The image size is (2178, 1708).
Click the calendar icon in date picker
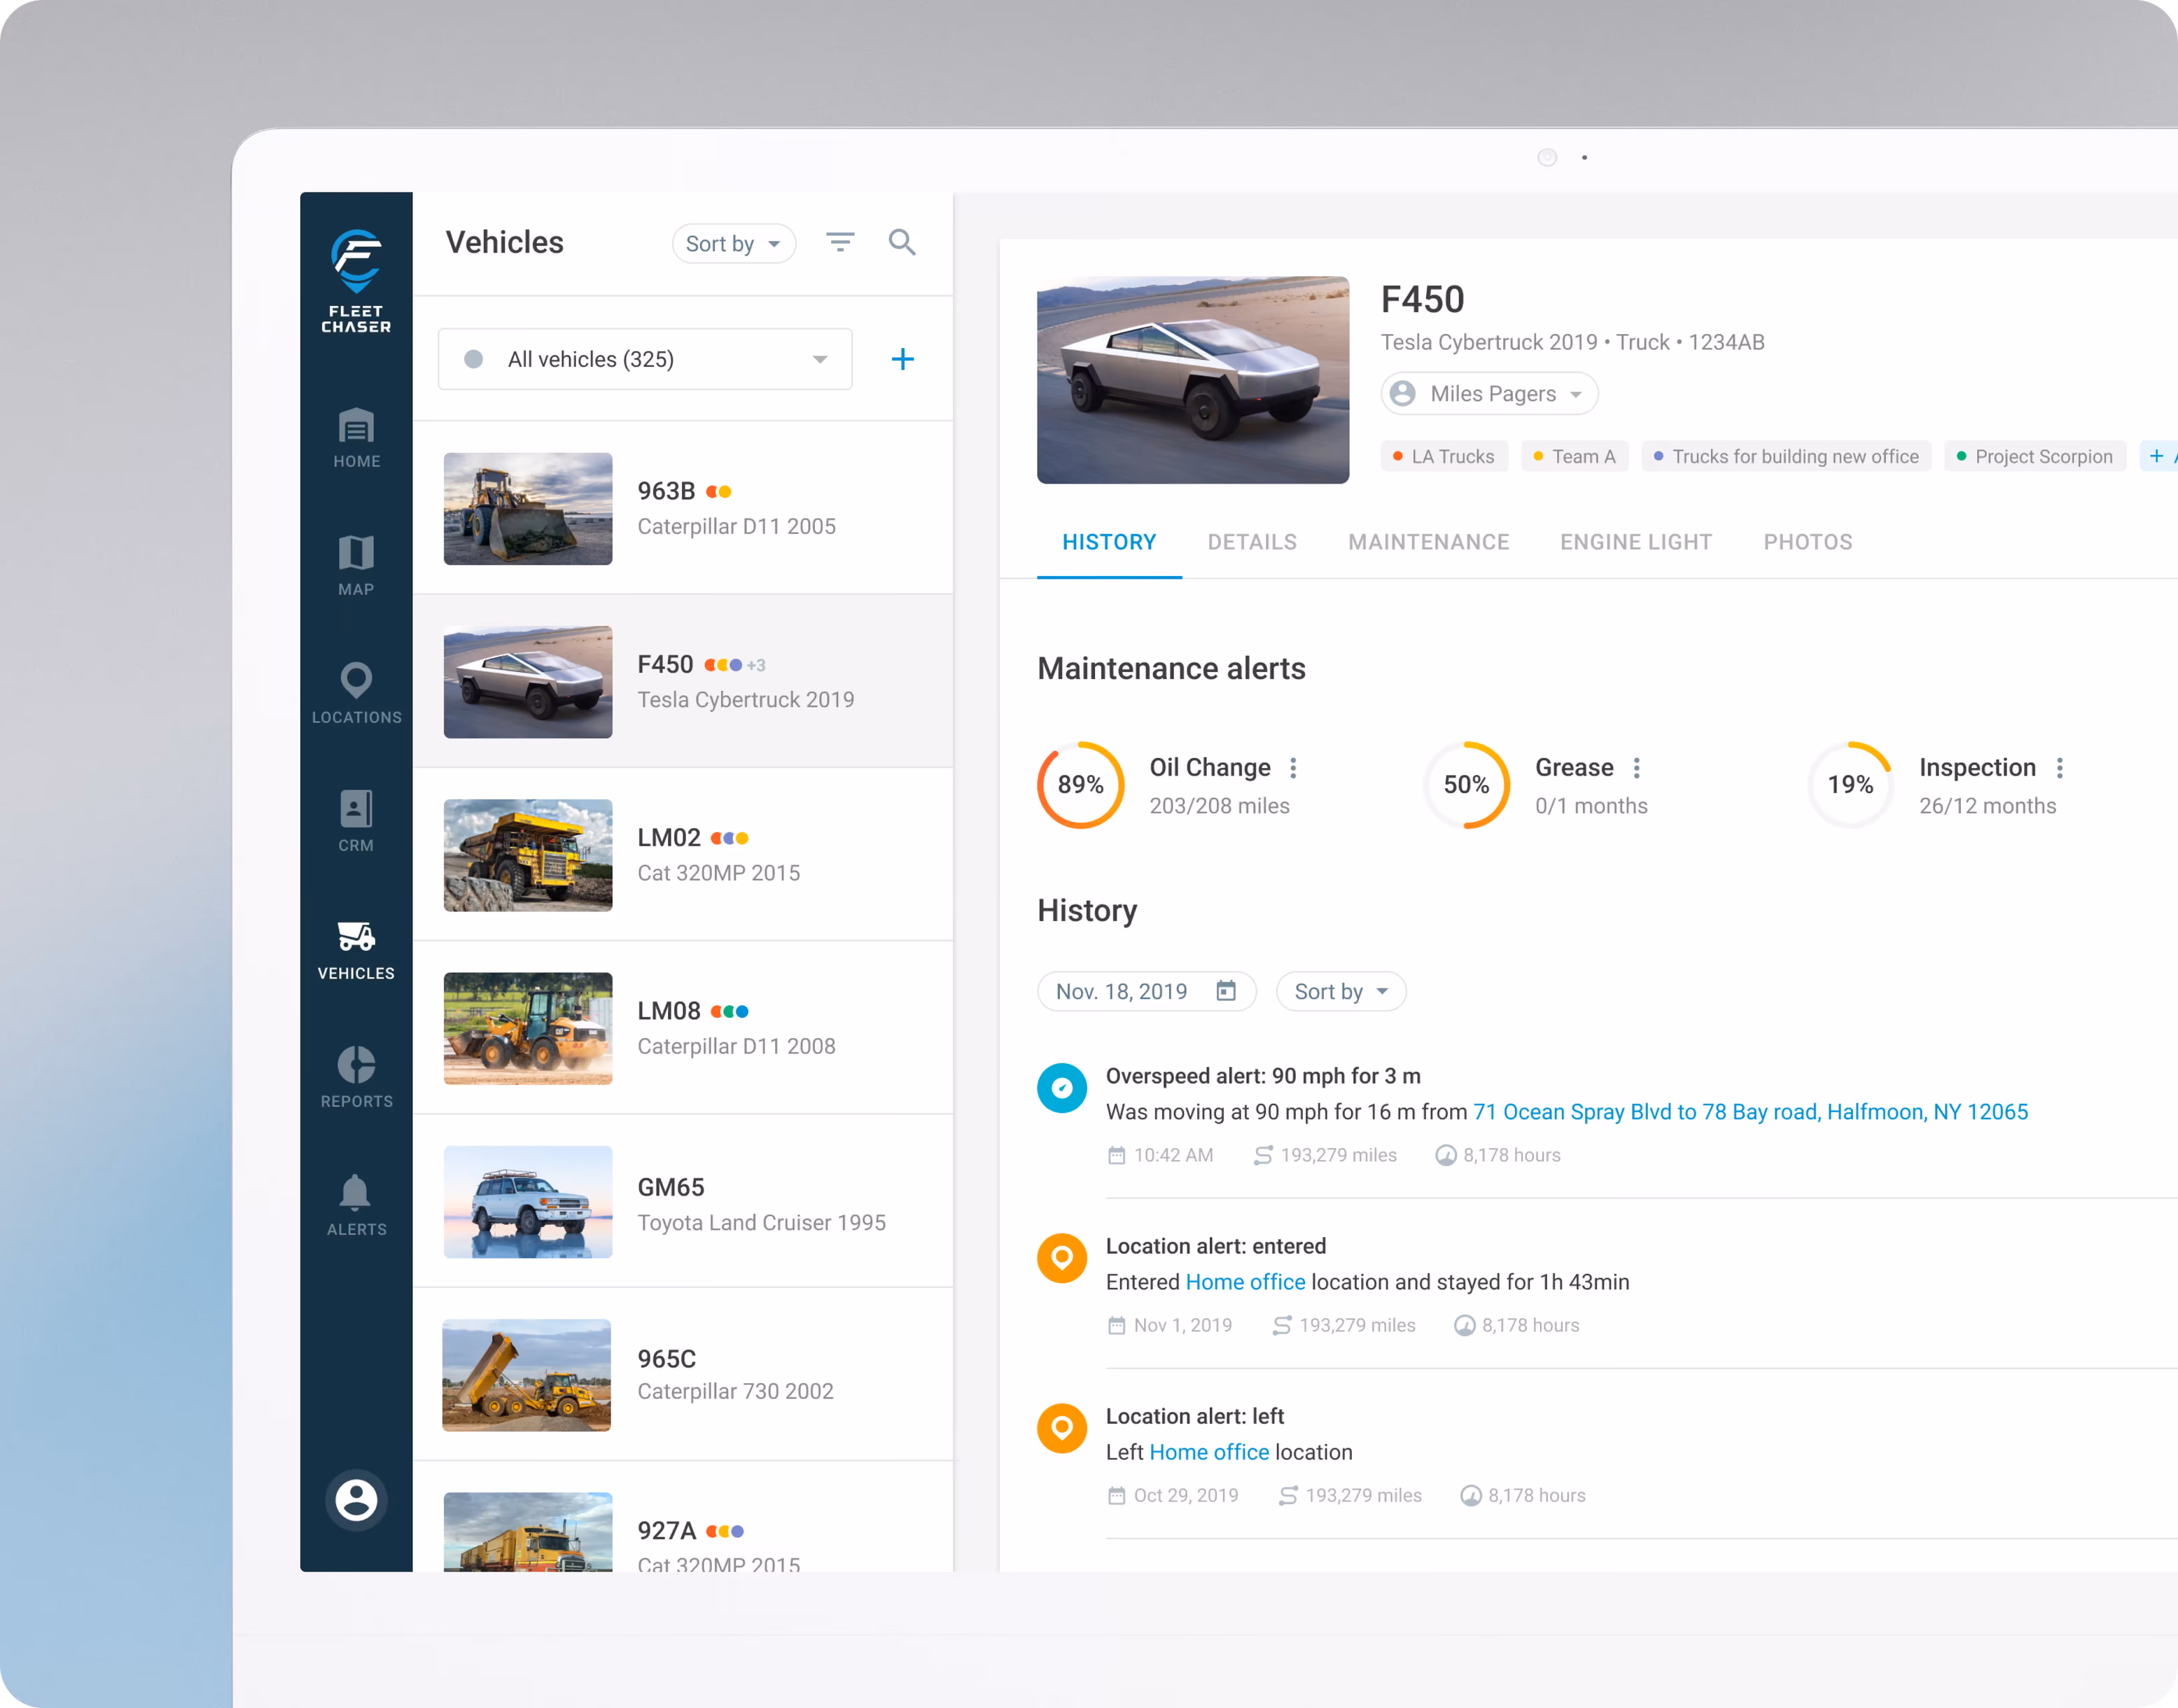pyautogui.click(x=1226, y=990)
